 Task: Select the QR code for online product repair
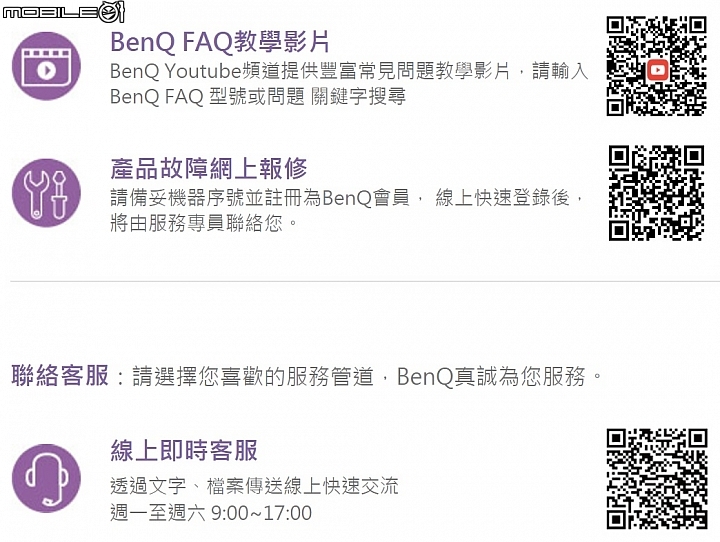656,193
